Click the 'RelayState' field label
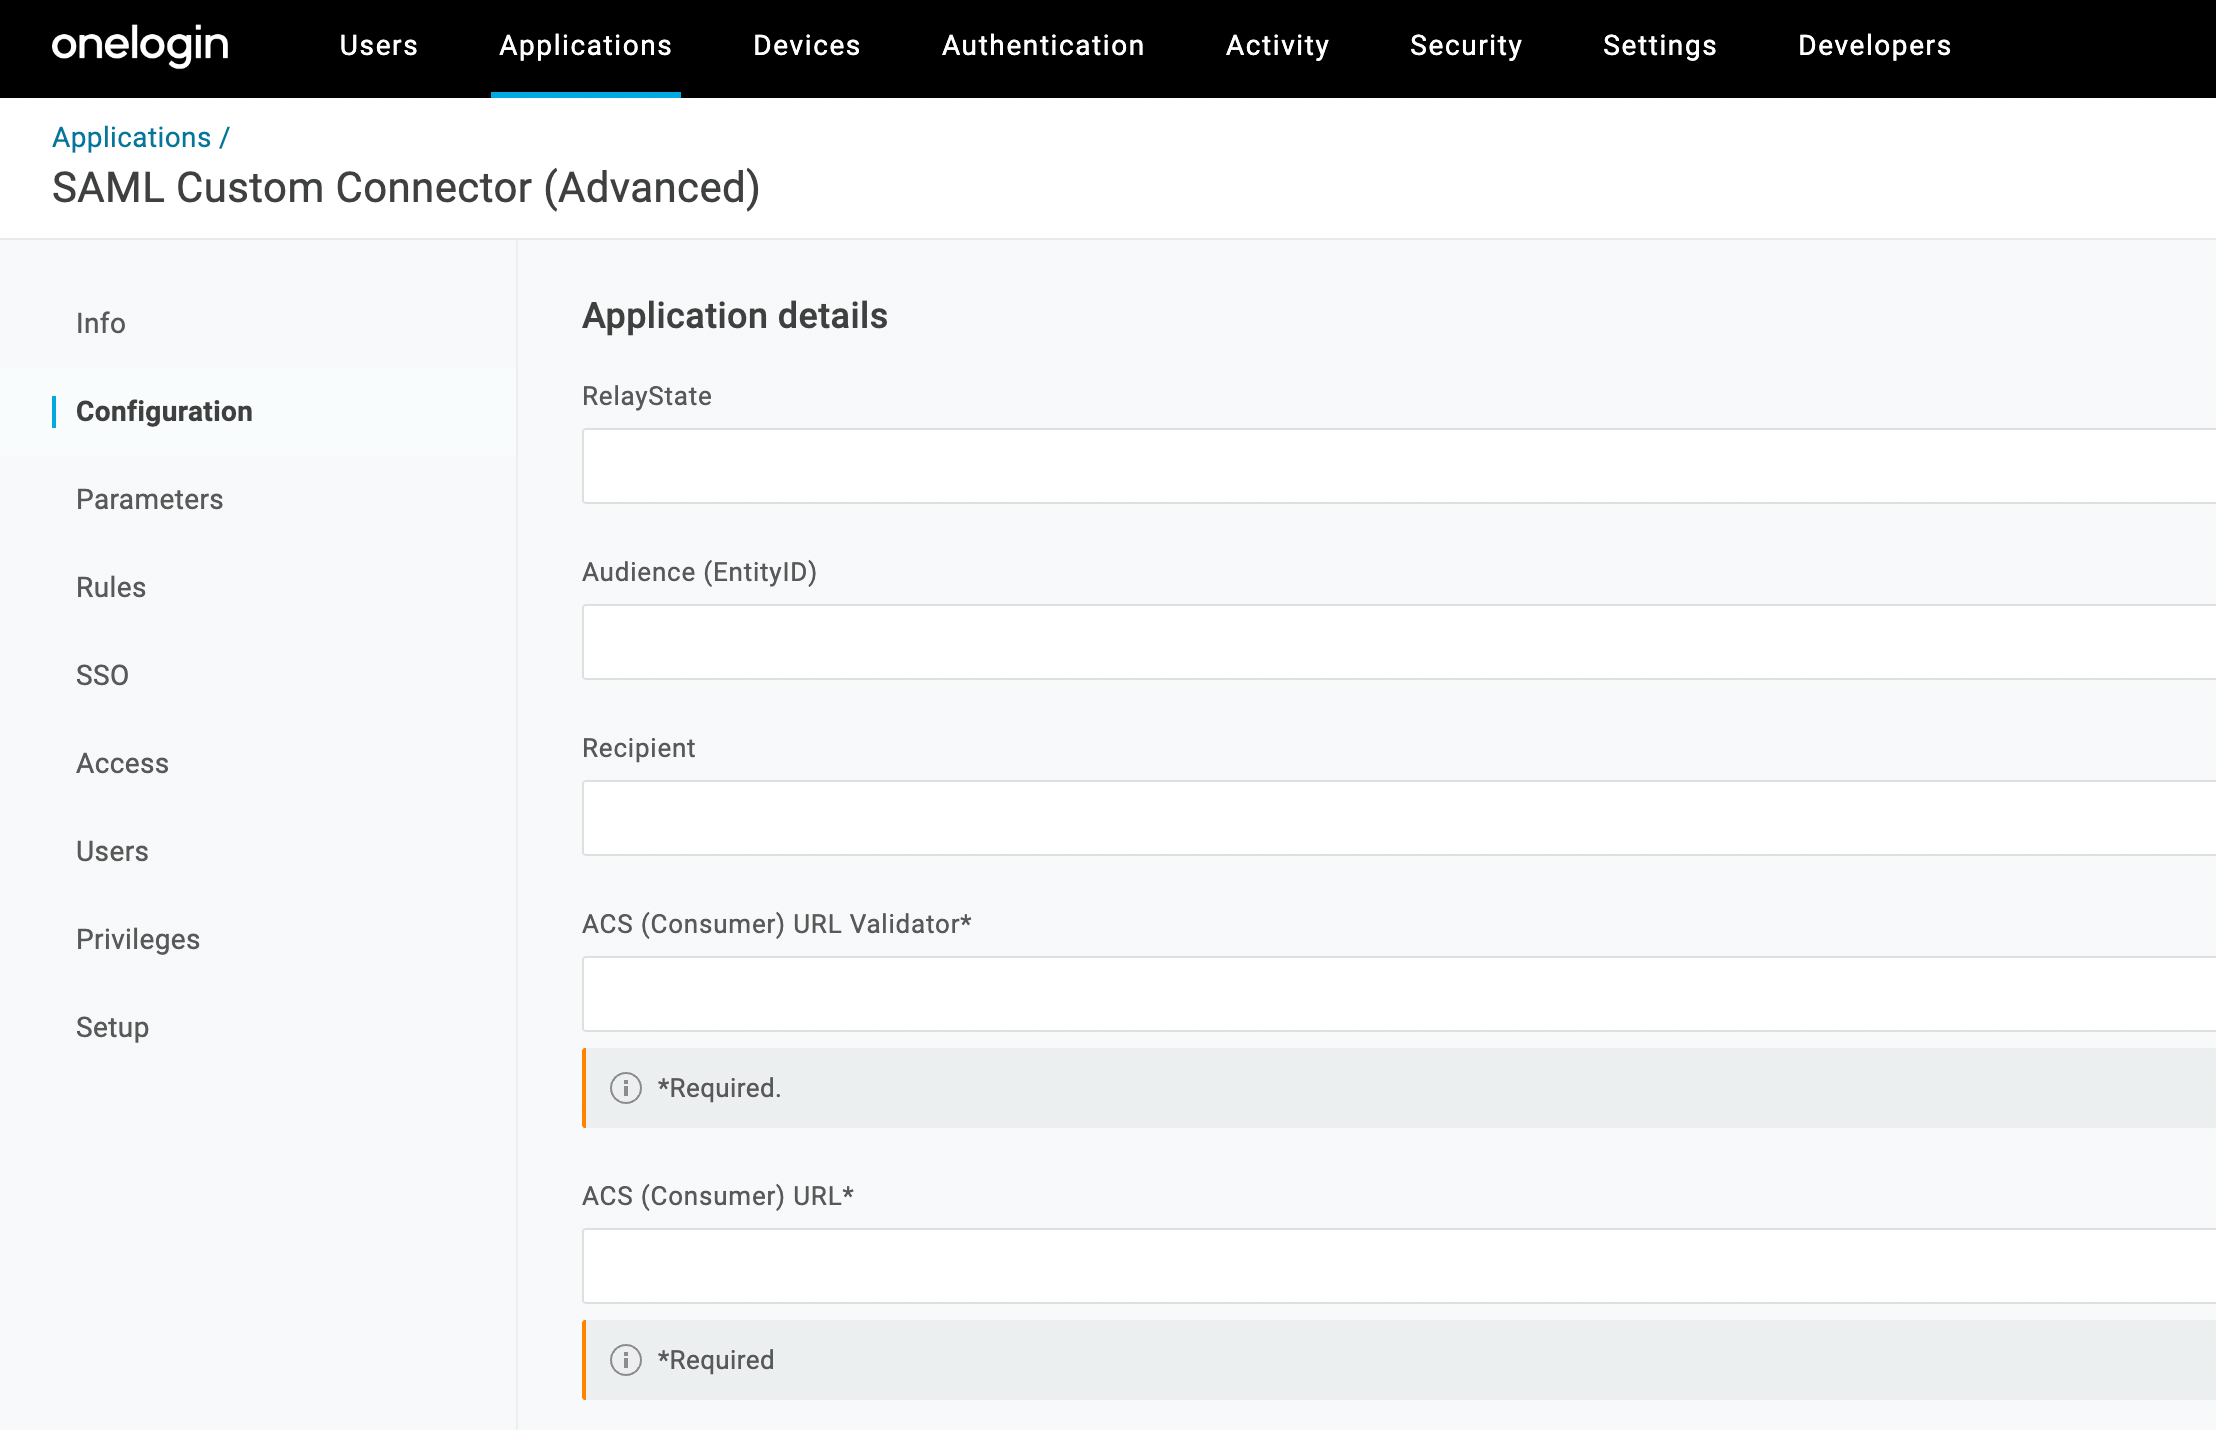Screen dimensions: 2216x1430 pos(647,396)
